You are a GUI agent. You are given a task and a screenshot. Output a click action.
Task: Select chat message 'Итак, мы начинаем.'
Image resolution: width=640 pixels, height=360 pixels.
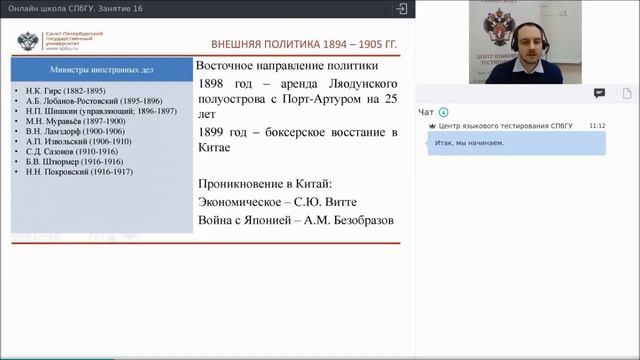click(516, 143)
